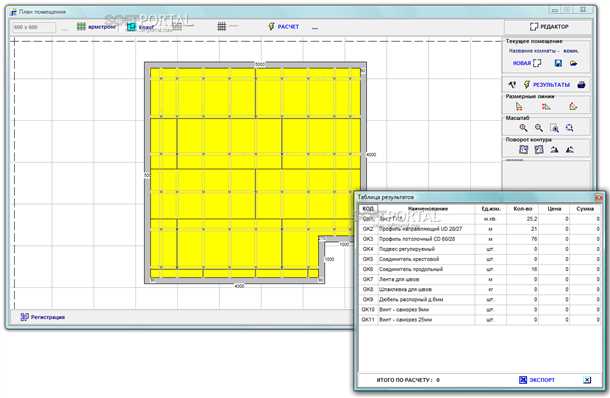Select row GK3 Профиль потолочный CD
This screenshot has width=610, height=398.
pyautogui.click(x=480, y=239)
